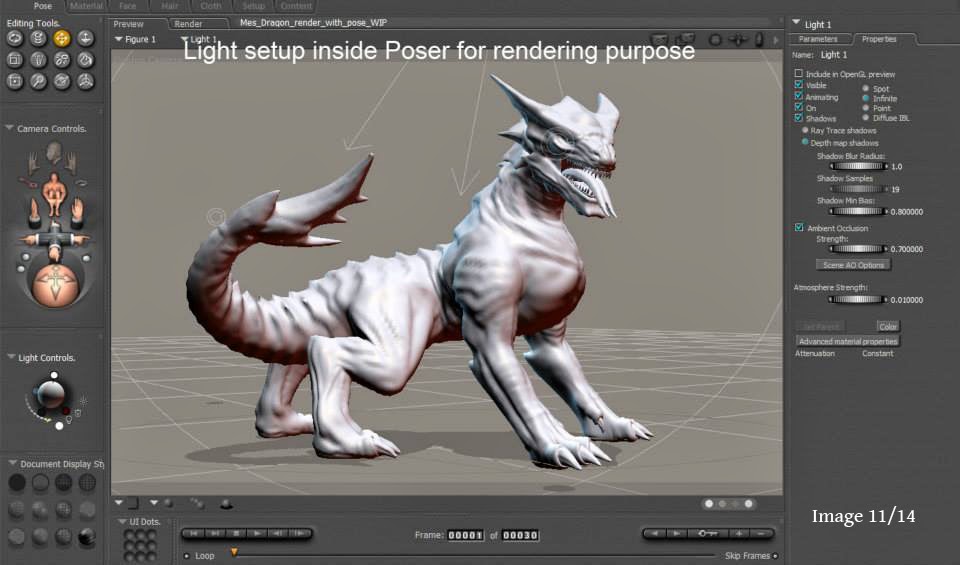This screenshot has height=565, width=960.
Task: Switch to the Parameters tab
Action: point(818,39)
